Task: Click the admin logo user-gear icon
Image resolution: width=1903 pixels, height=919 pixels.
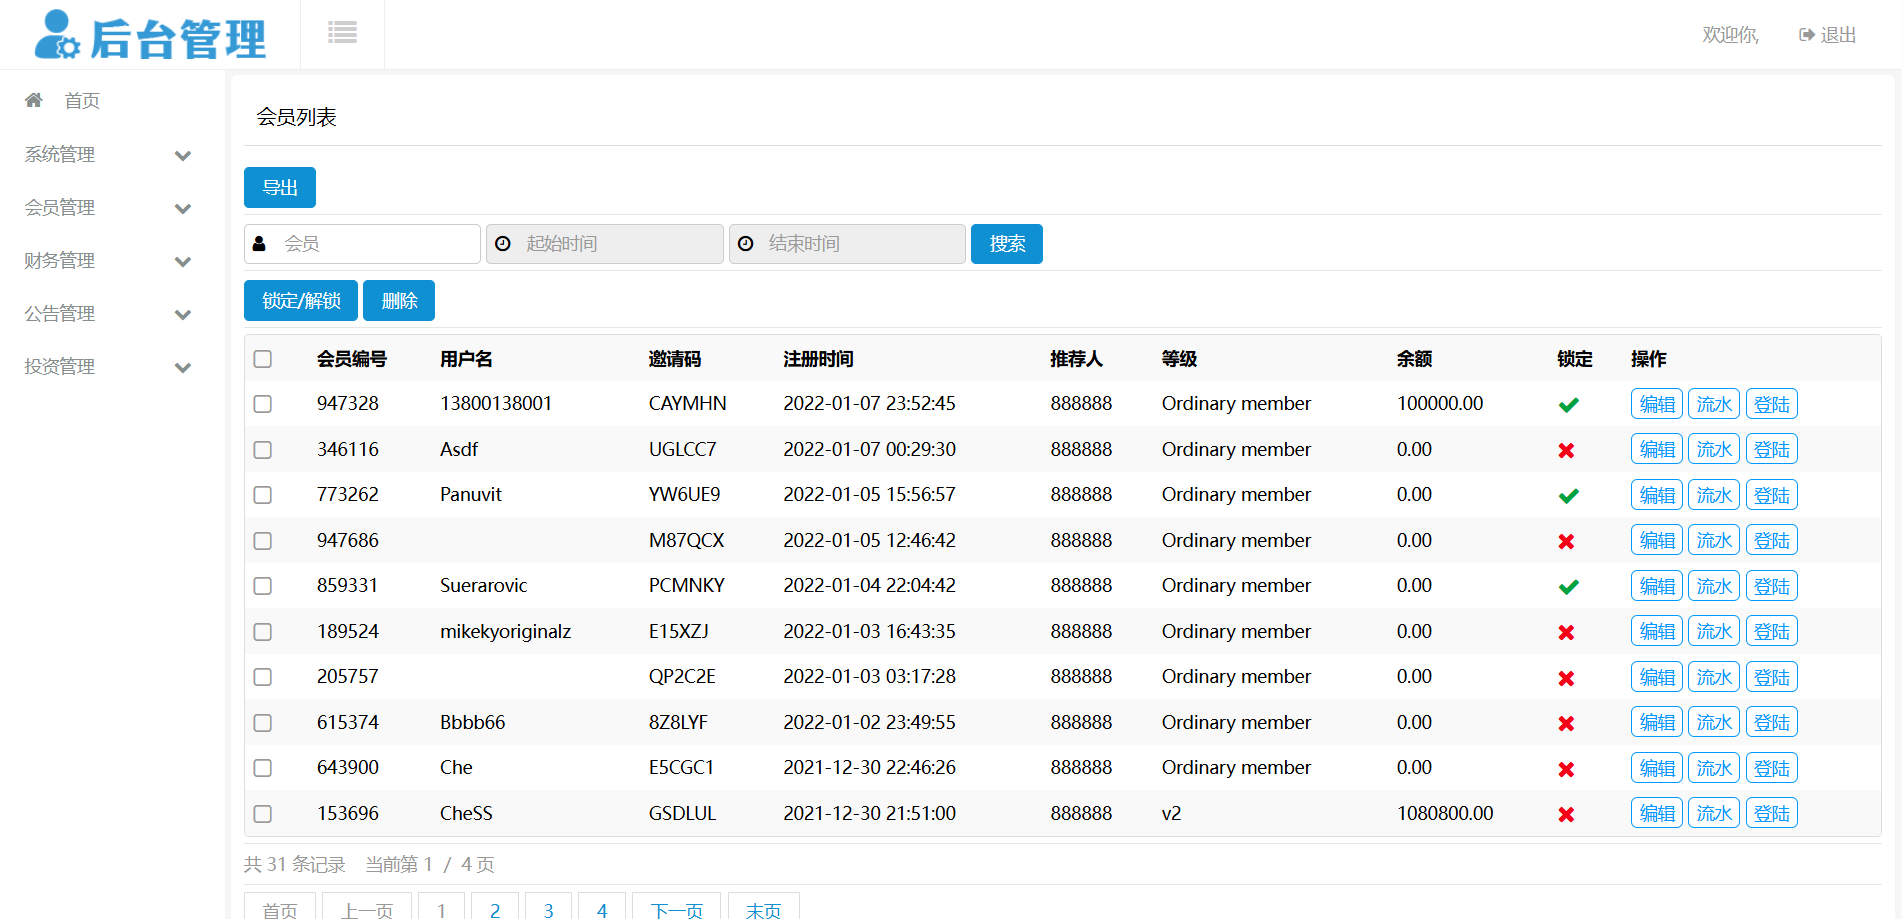Action: coord(56,35)
